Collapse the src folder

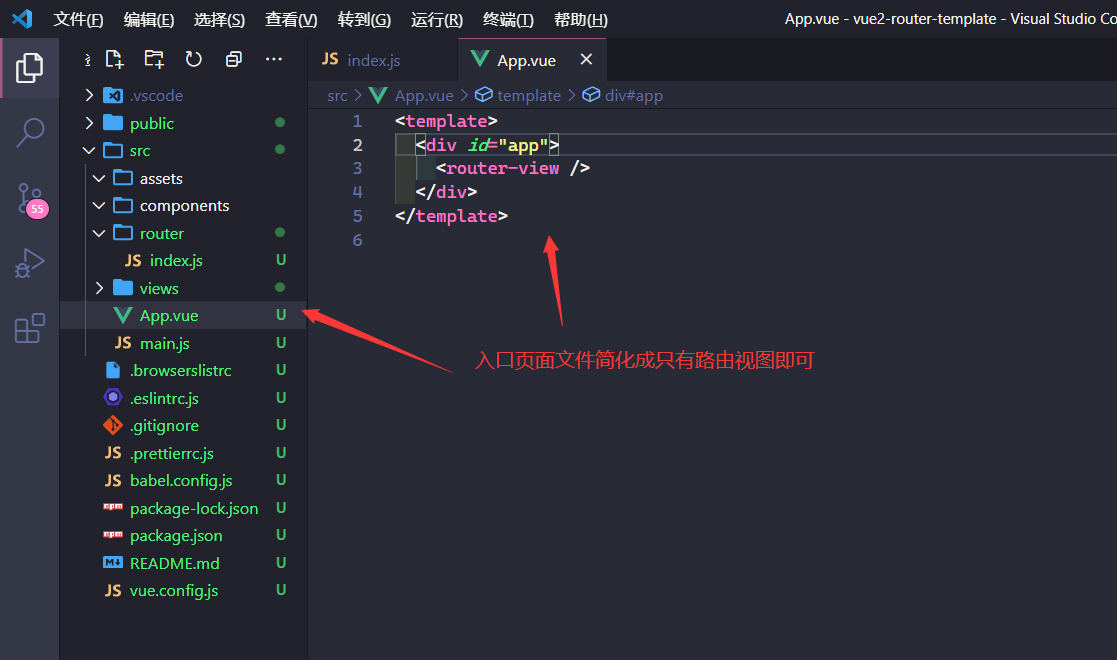pyautogui.click(x=139, y=151)
